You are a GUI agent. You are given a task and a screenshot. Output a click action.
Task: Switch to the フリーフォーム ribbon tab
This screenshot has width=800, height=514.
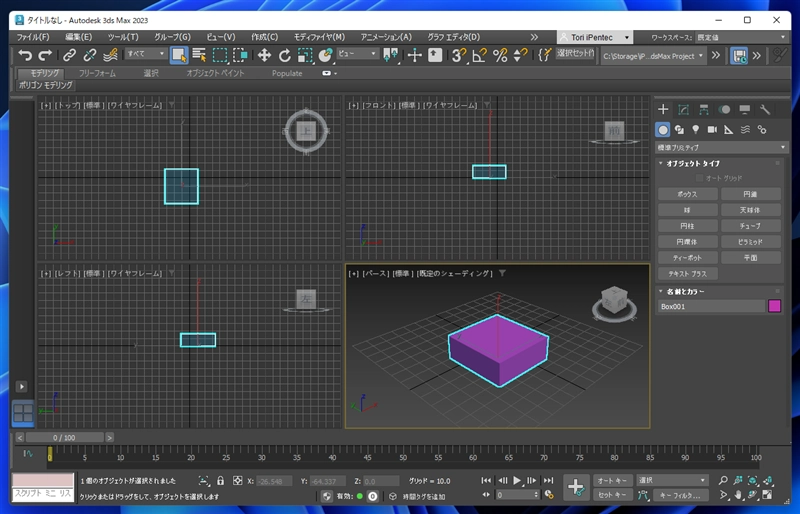point(97,74)
